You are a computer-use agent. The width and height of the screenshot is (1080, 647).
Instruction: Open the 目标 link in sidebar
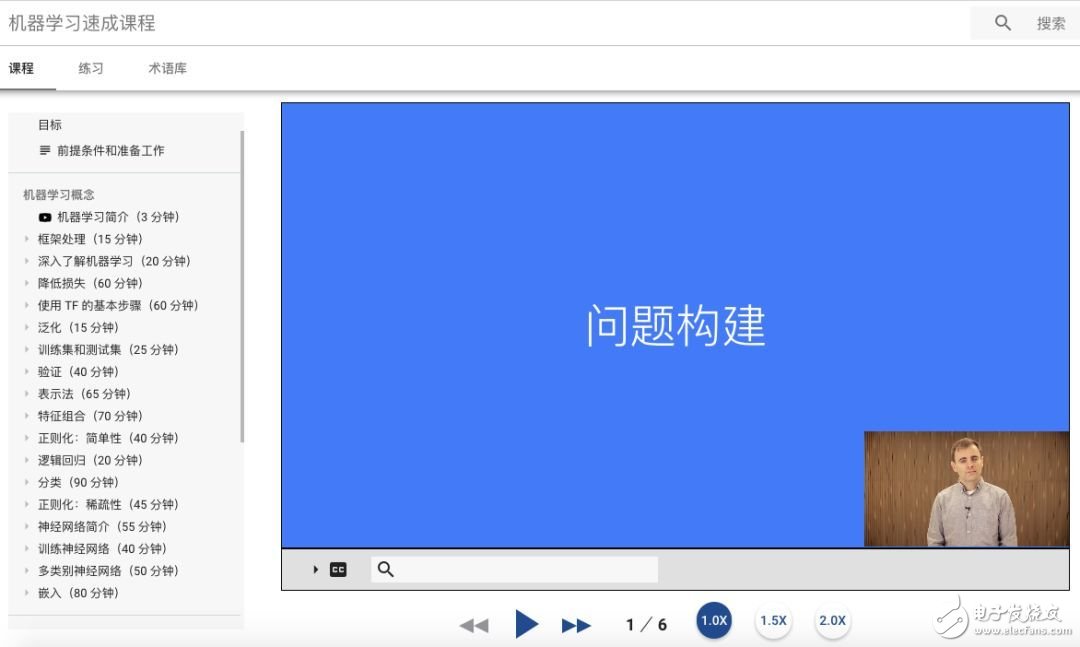(x=50, y=125)
